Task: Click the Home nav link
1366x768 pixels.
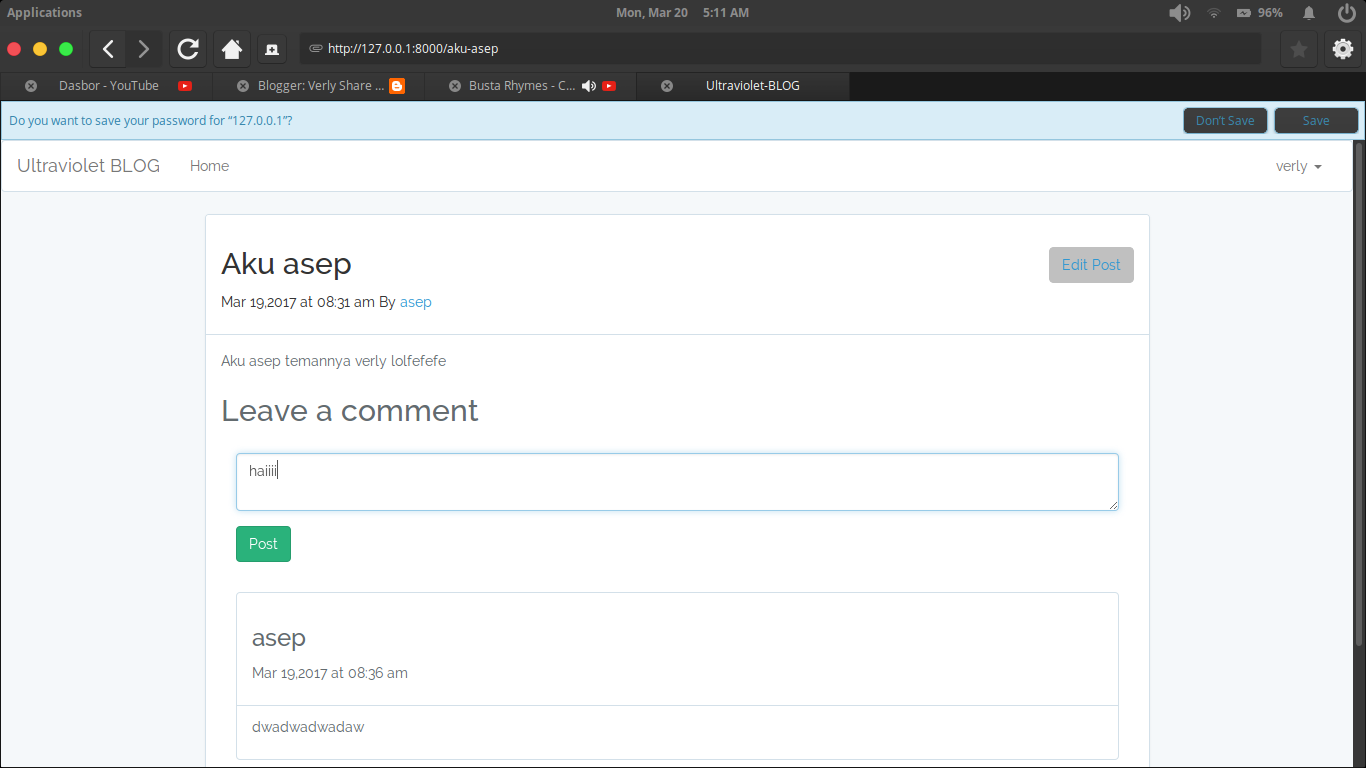Action: (x=209, y=166)
